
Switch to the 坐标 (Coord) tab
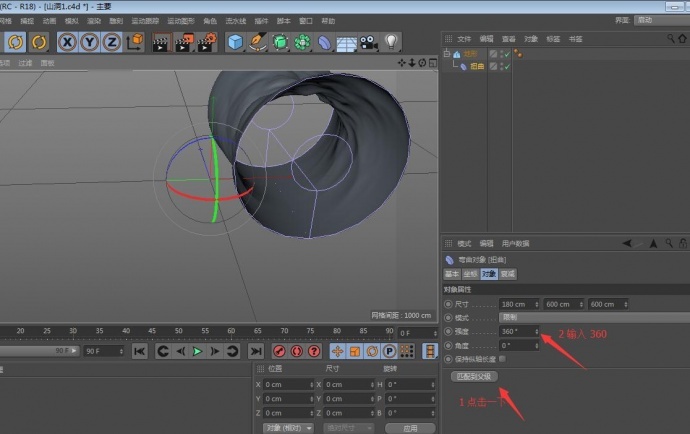(x=470, y=274)
